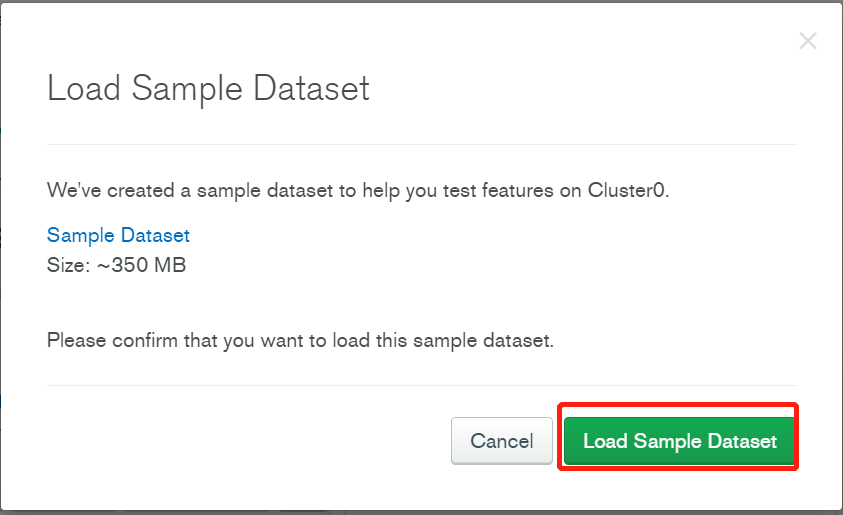Click empty space left of the Cancel button
This screenshot has width=843, height=515.
point(247,441)
